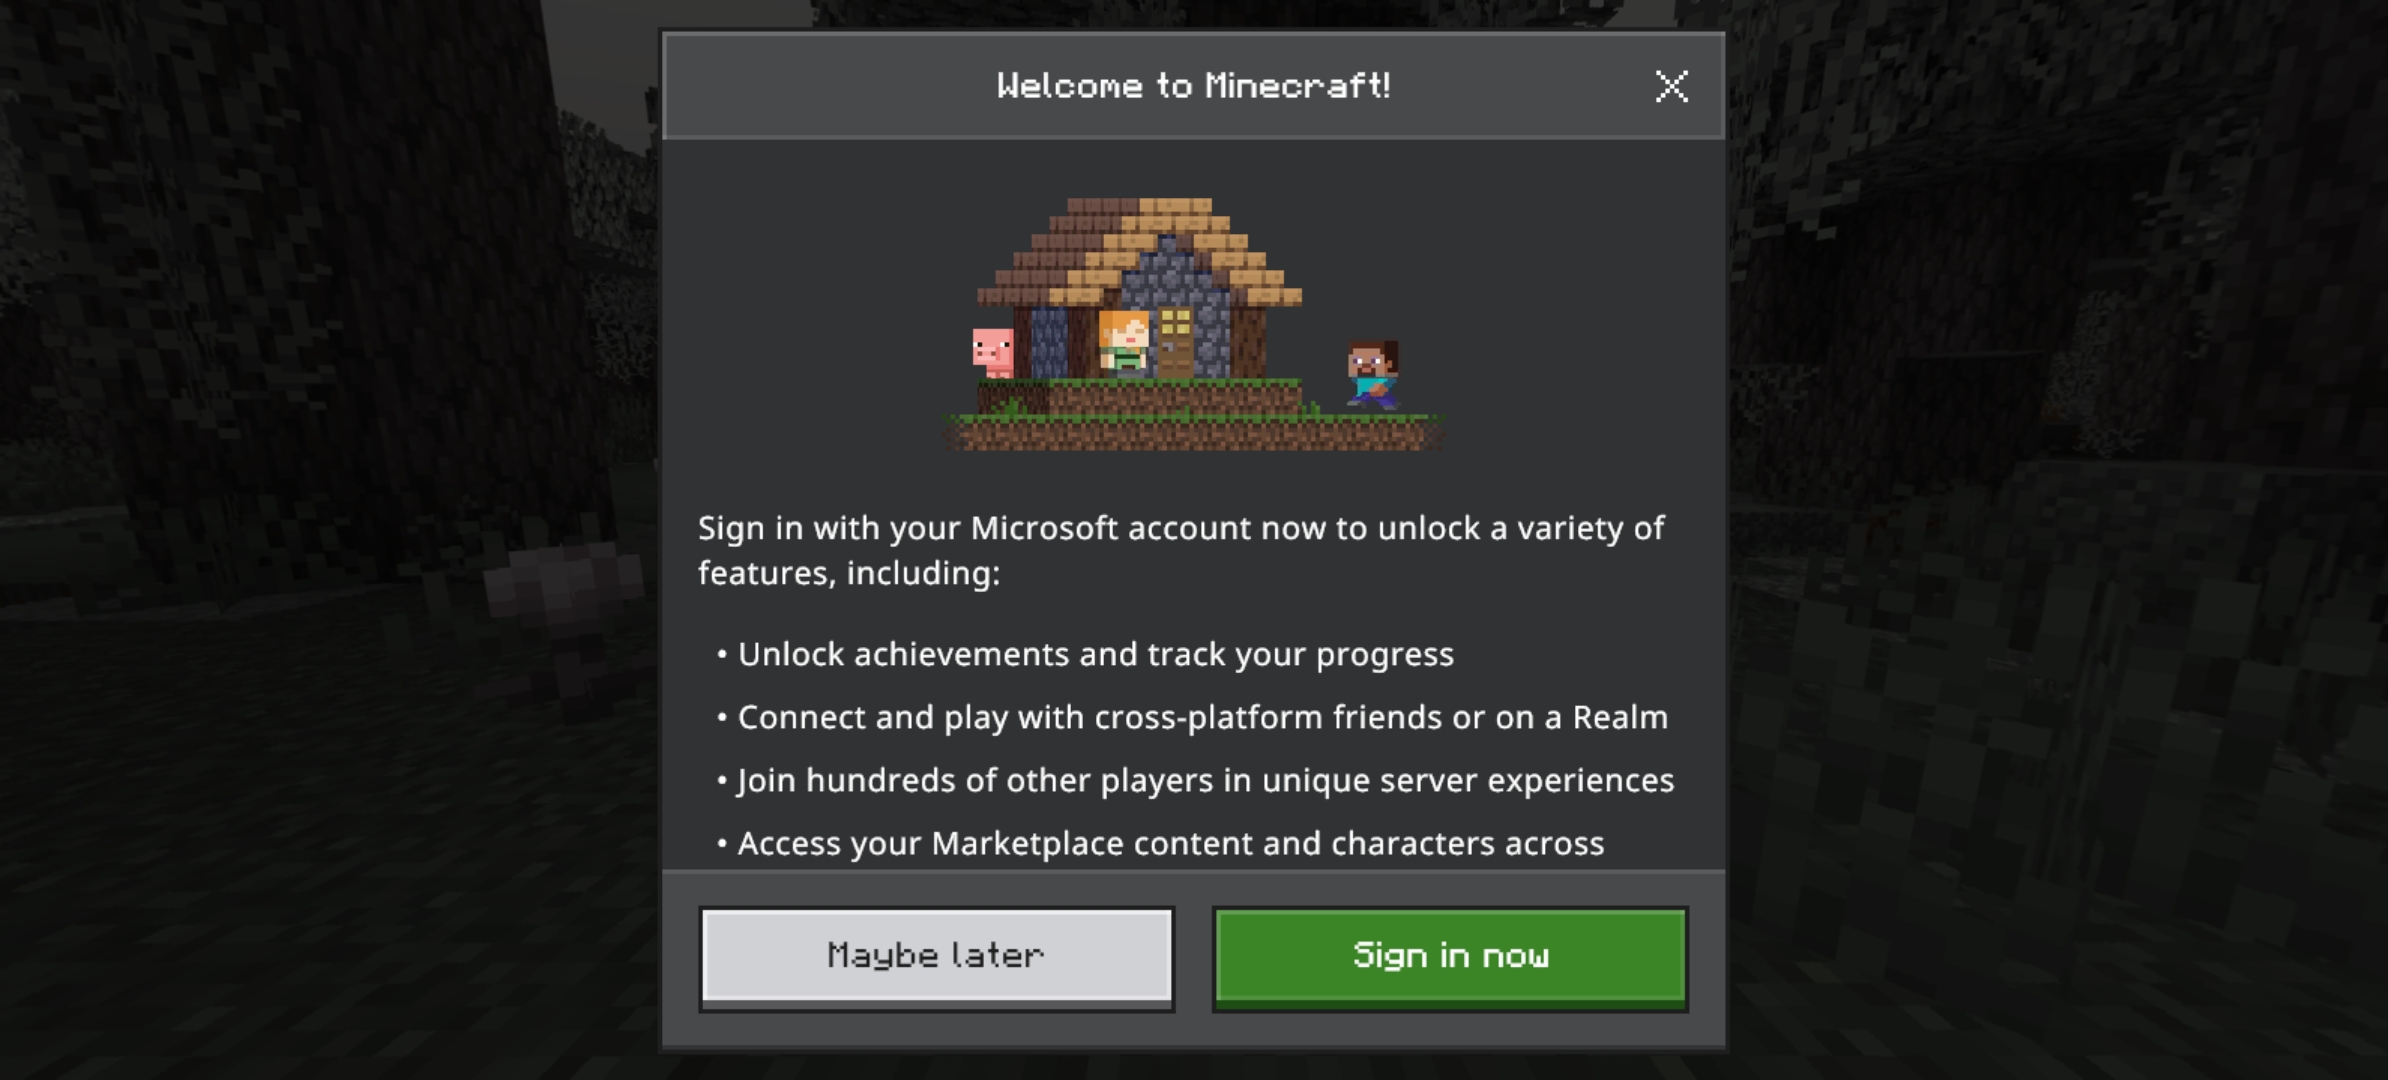Click the Join hundreds of other players line
This screenshot has width=2388, height=1080.
tap(1195, 780)
